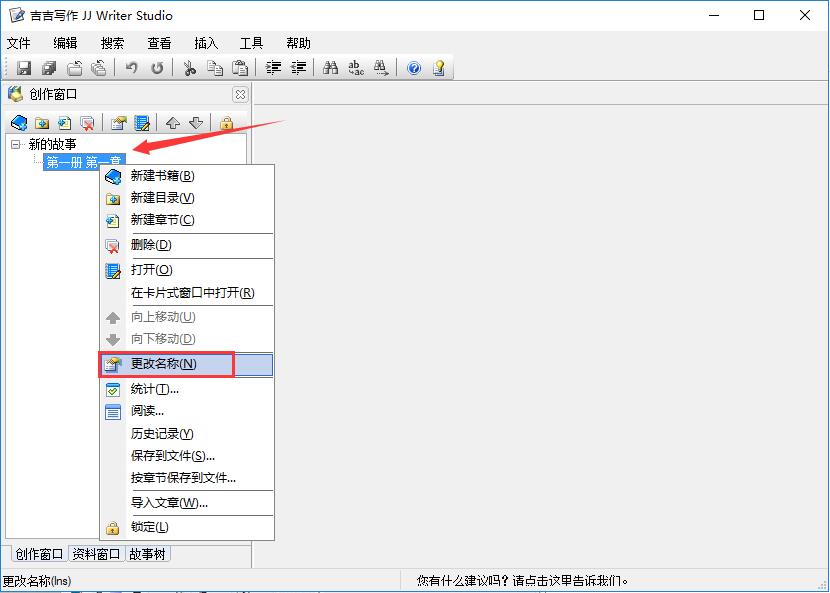Switch to the 资料窗口 tab
Screen dimensions: 830x593
96,553
